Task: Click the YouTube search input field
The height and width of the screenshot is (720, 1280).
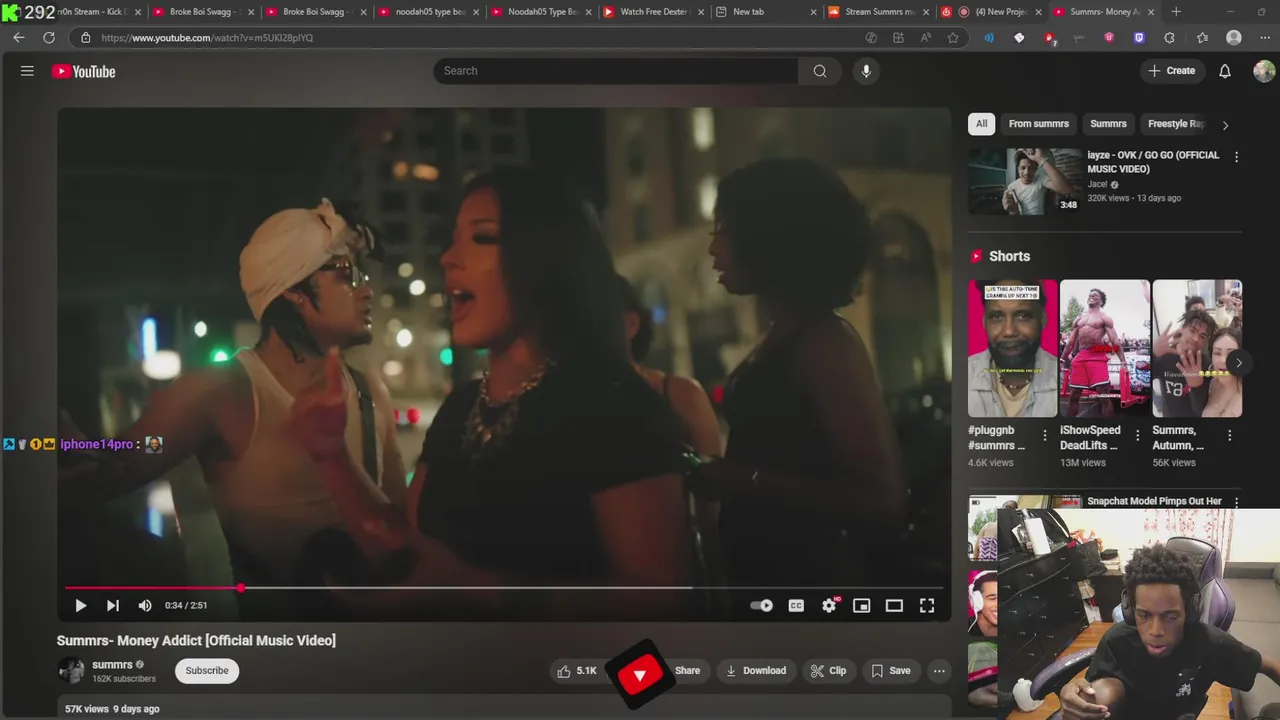Action: (x=615, y=71)
